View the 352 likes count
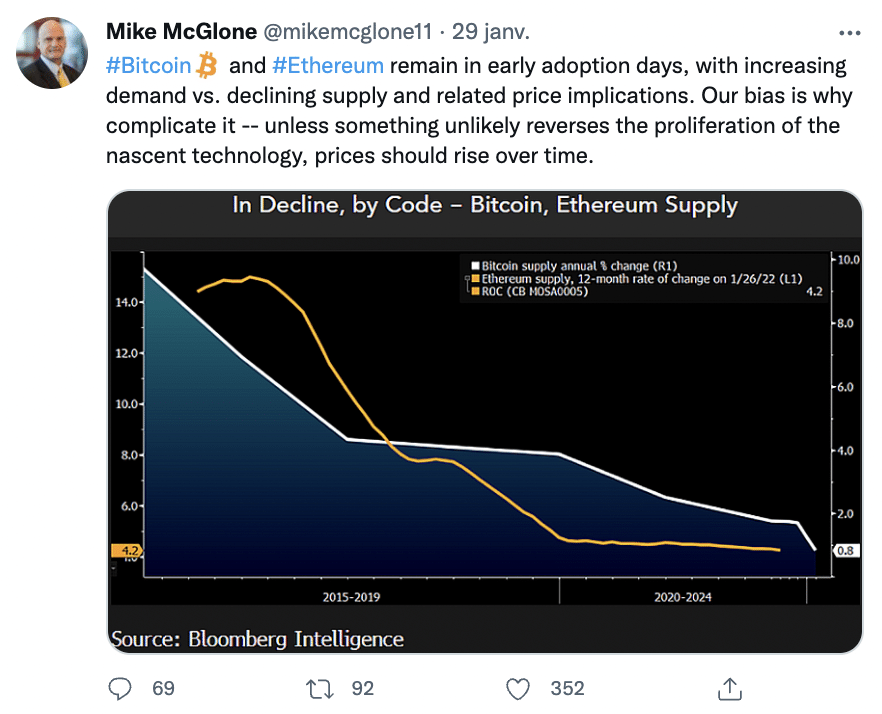This screenshot has height=714, width=882. [x=567, y=688]
